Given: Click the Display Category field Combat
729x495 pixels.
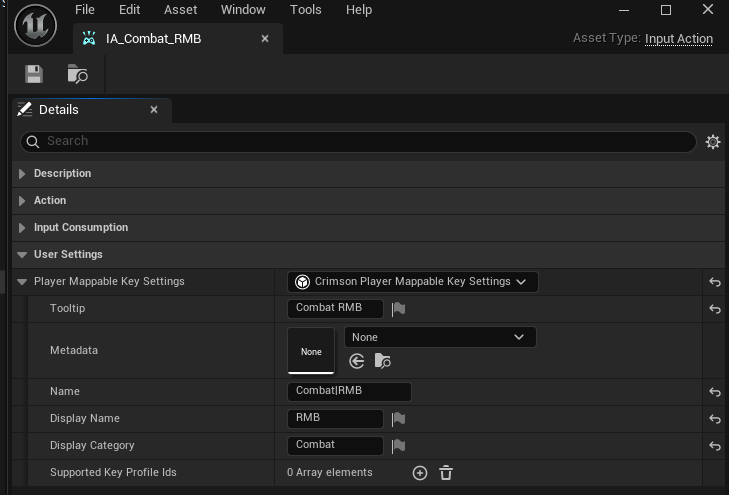Looking at the screenshot, I should coord(335,445).
